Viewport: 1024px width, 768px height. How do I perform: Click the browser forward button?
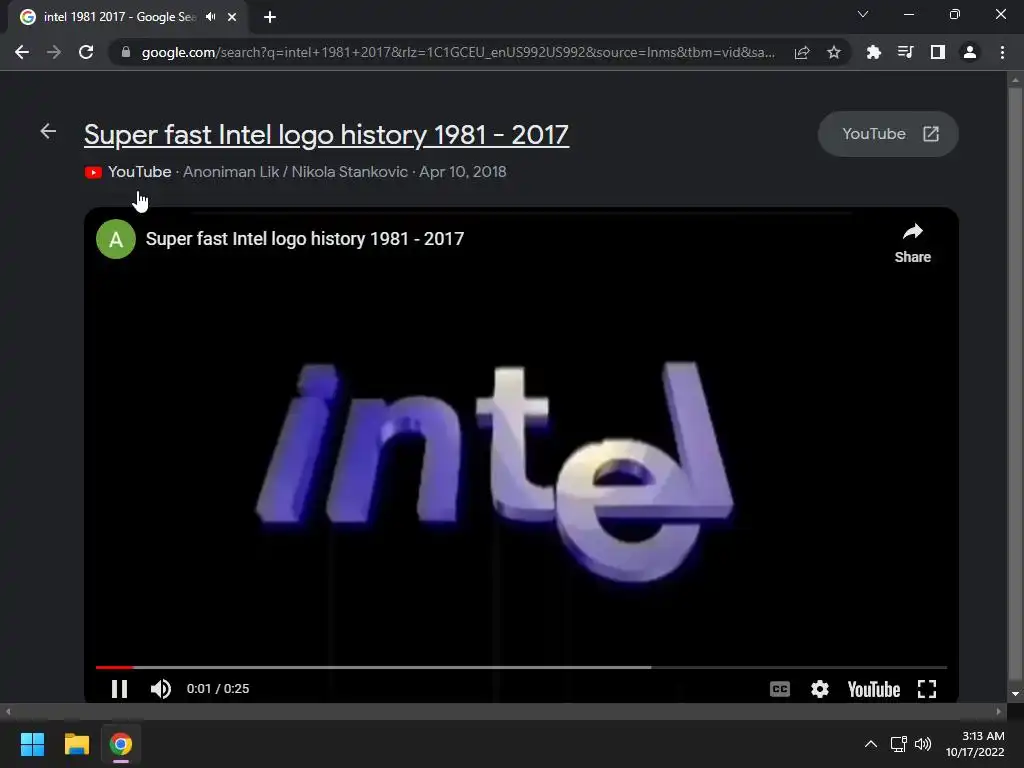(54, 52)
